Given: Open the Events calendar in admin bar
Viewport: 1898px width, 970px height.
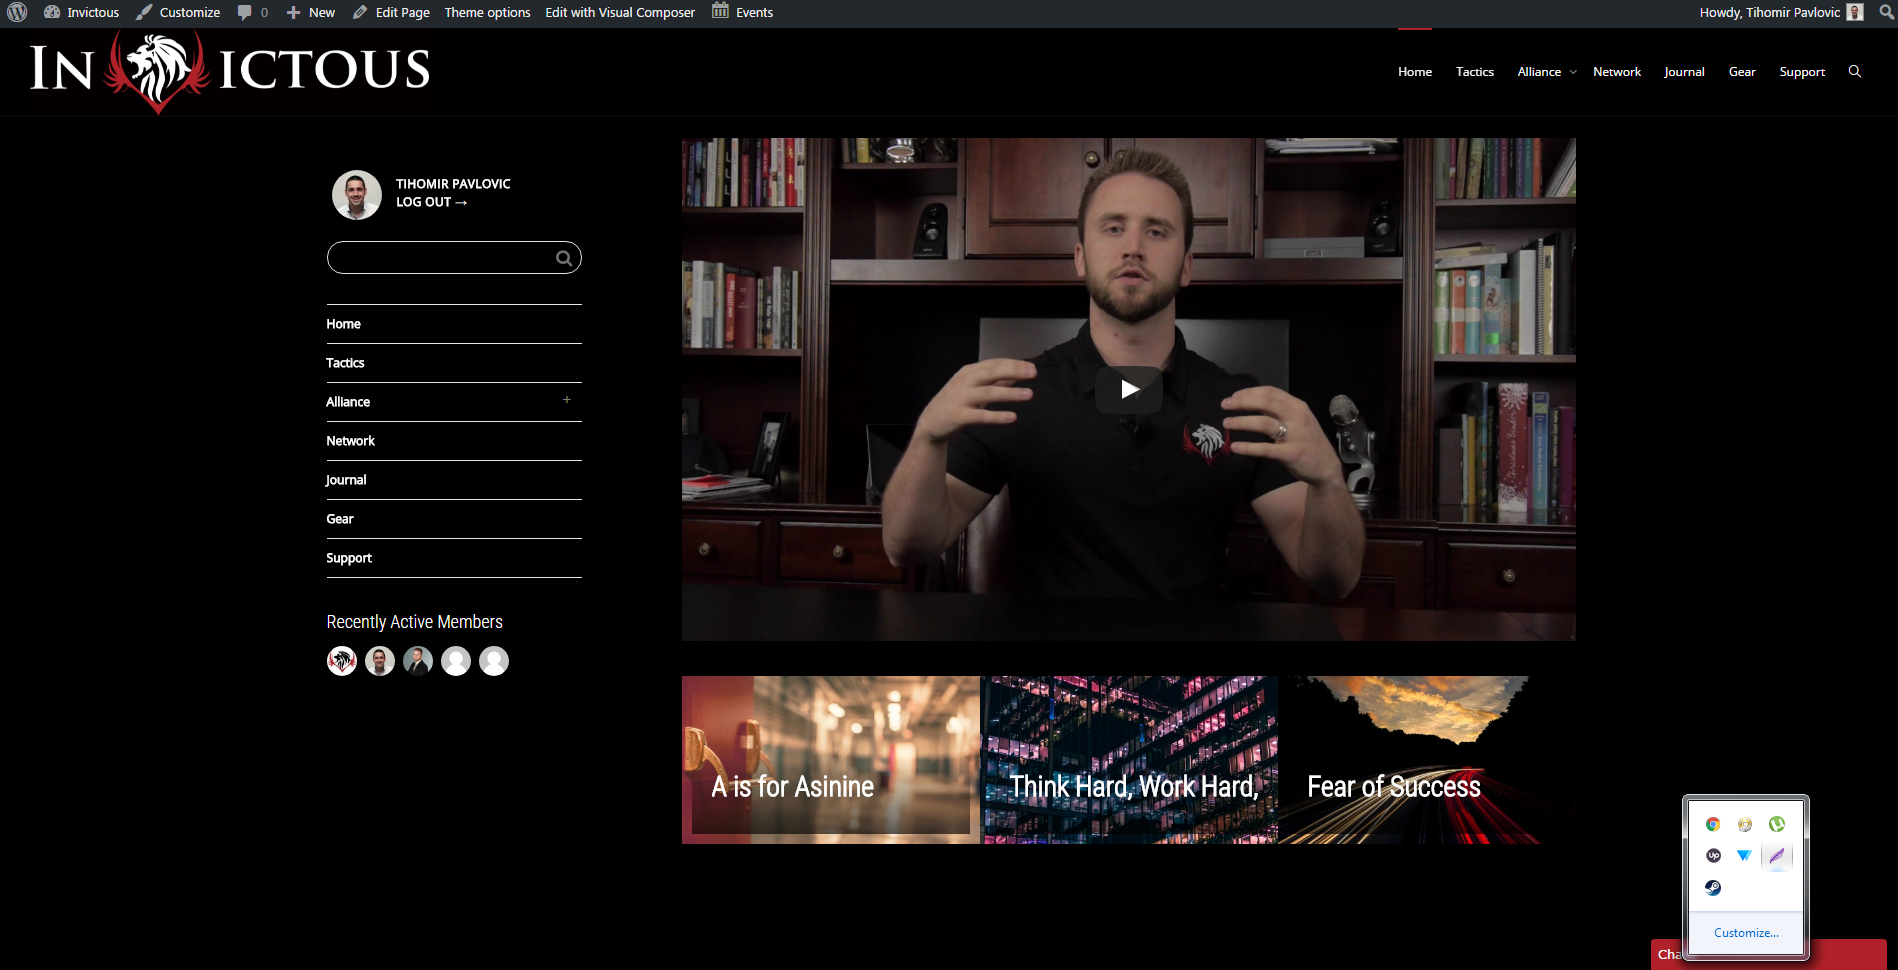Looking at the screenshot, I should pos(742,12).
